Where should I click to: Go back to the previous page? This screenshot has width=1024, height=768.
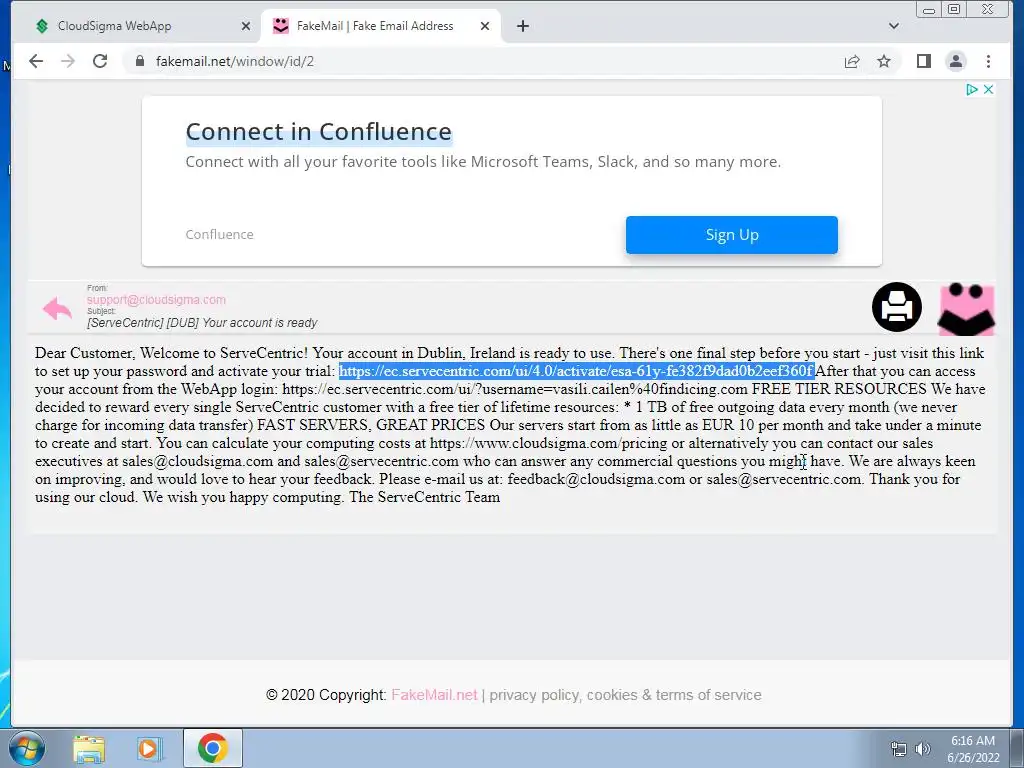click(36, 61)
